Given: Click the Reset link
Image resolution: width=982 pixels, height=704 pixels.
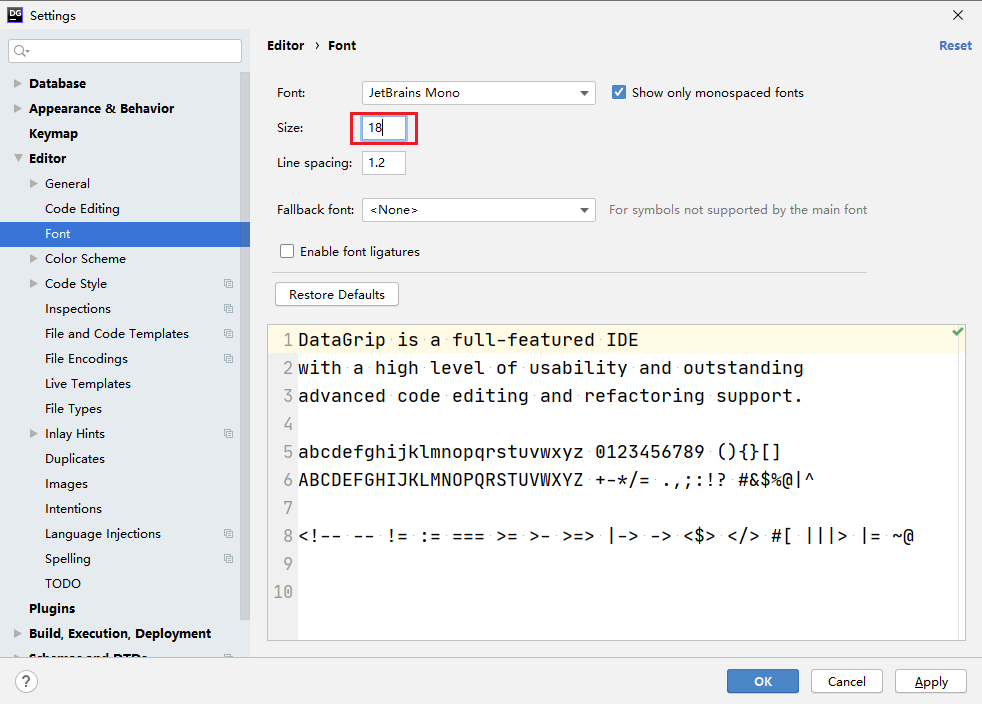Looking at the screenshot, I should tap(955, 46).
